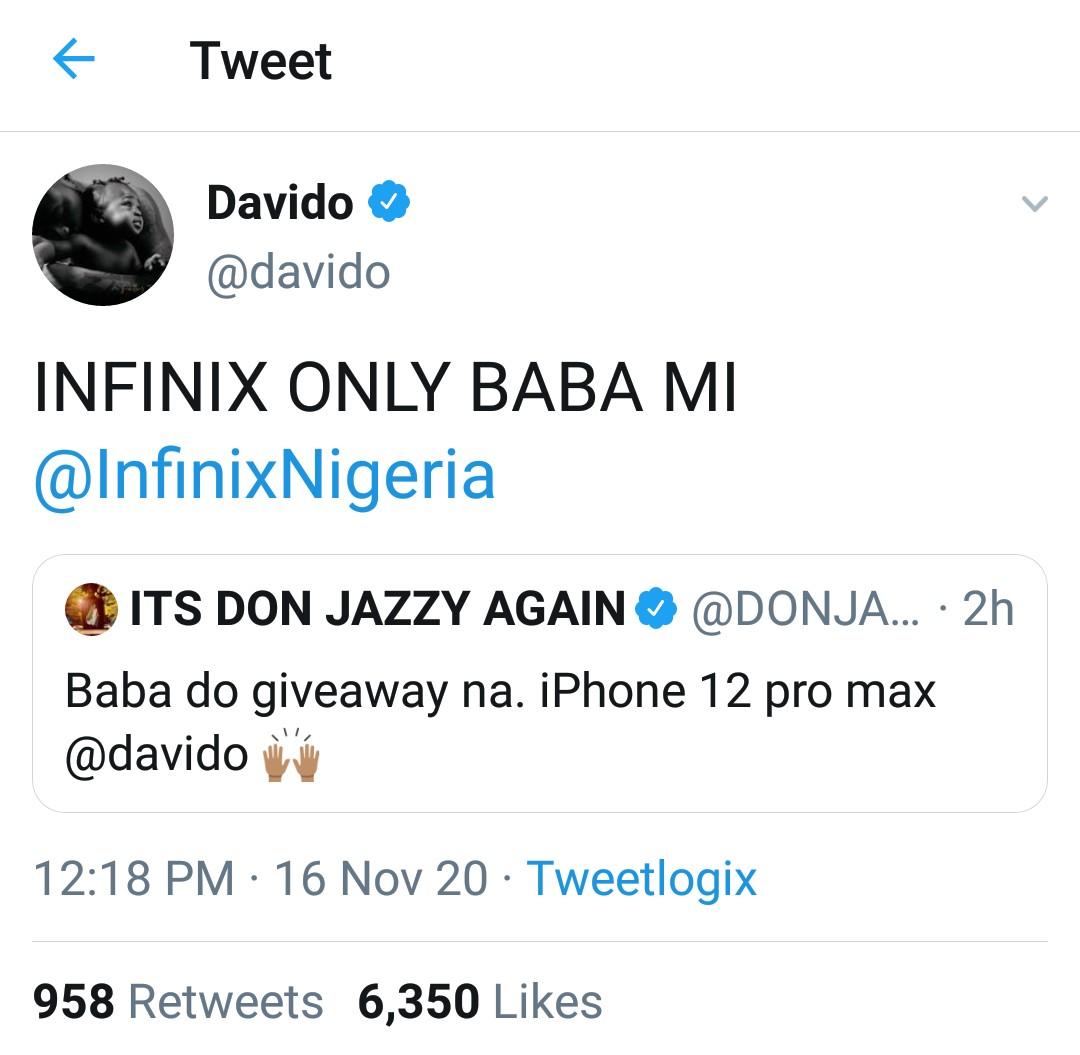Click the Davido display name
The height and width of the screenshot is (1055, 1080).
pyautogui.click(x=280, y=203)
